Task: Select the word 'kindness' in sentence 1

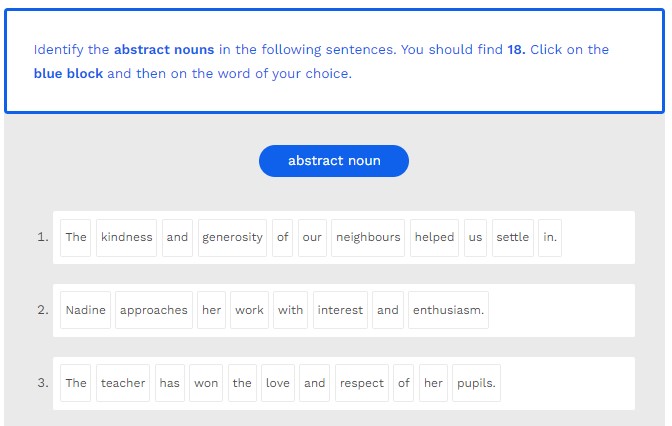Action: pyautogui.click(x=126, y=238)
